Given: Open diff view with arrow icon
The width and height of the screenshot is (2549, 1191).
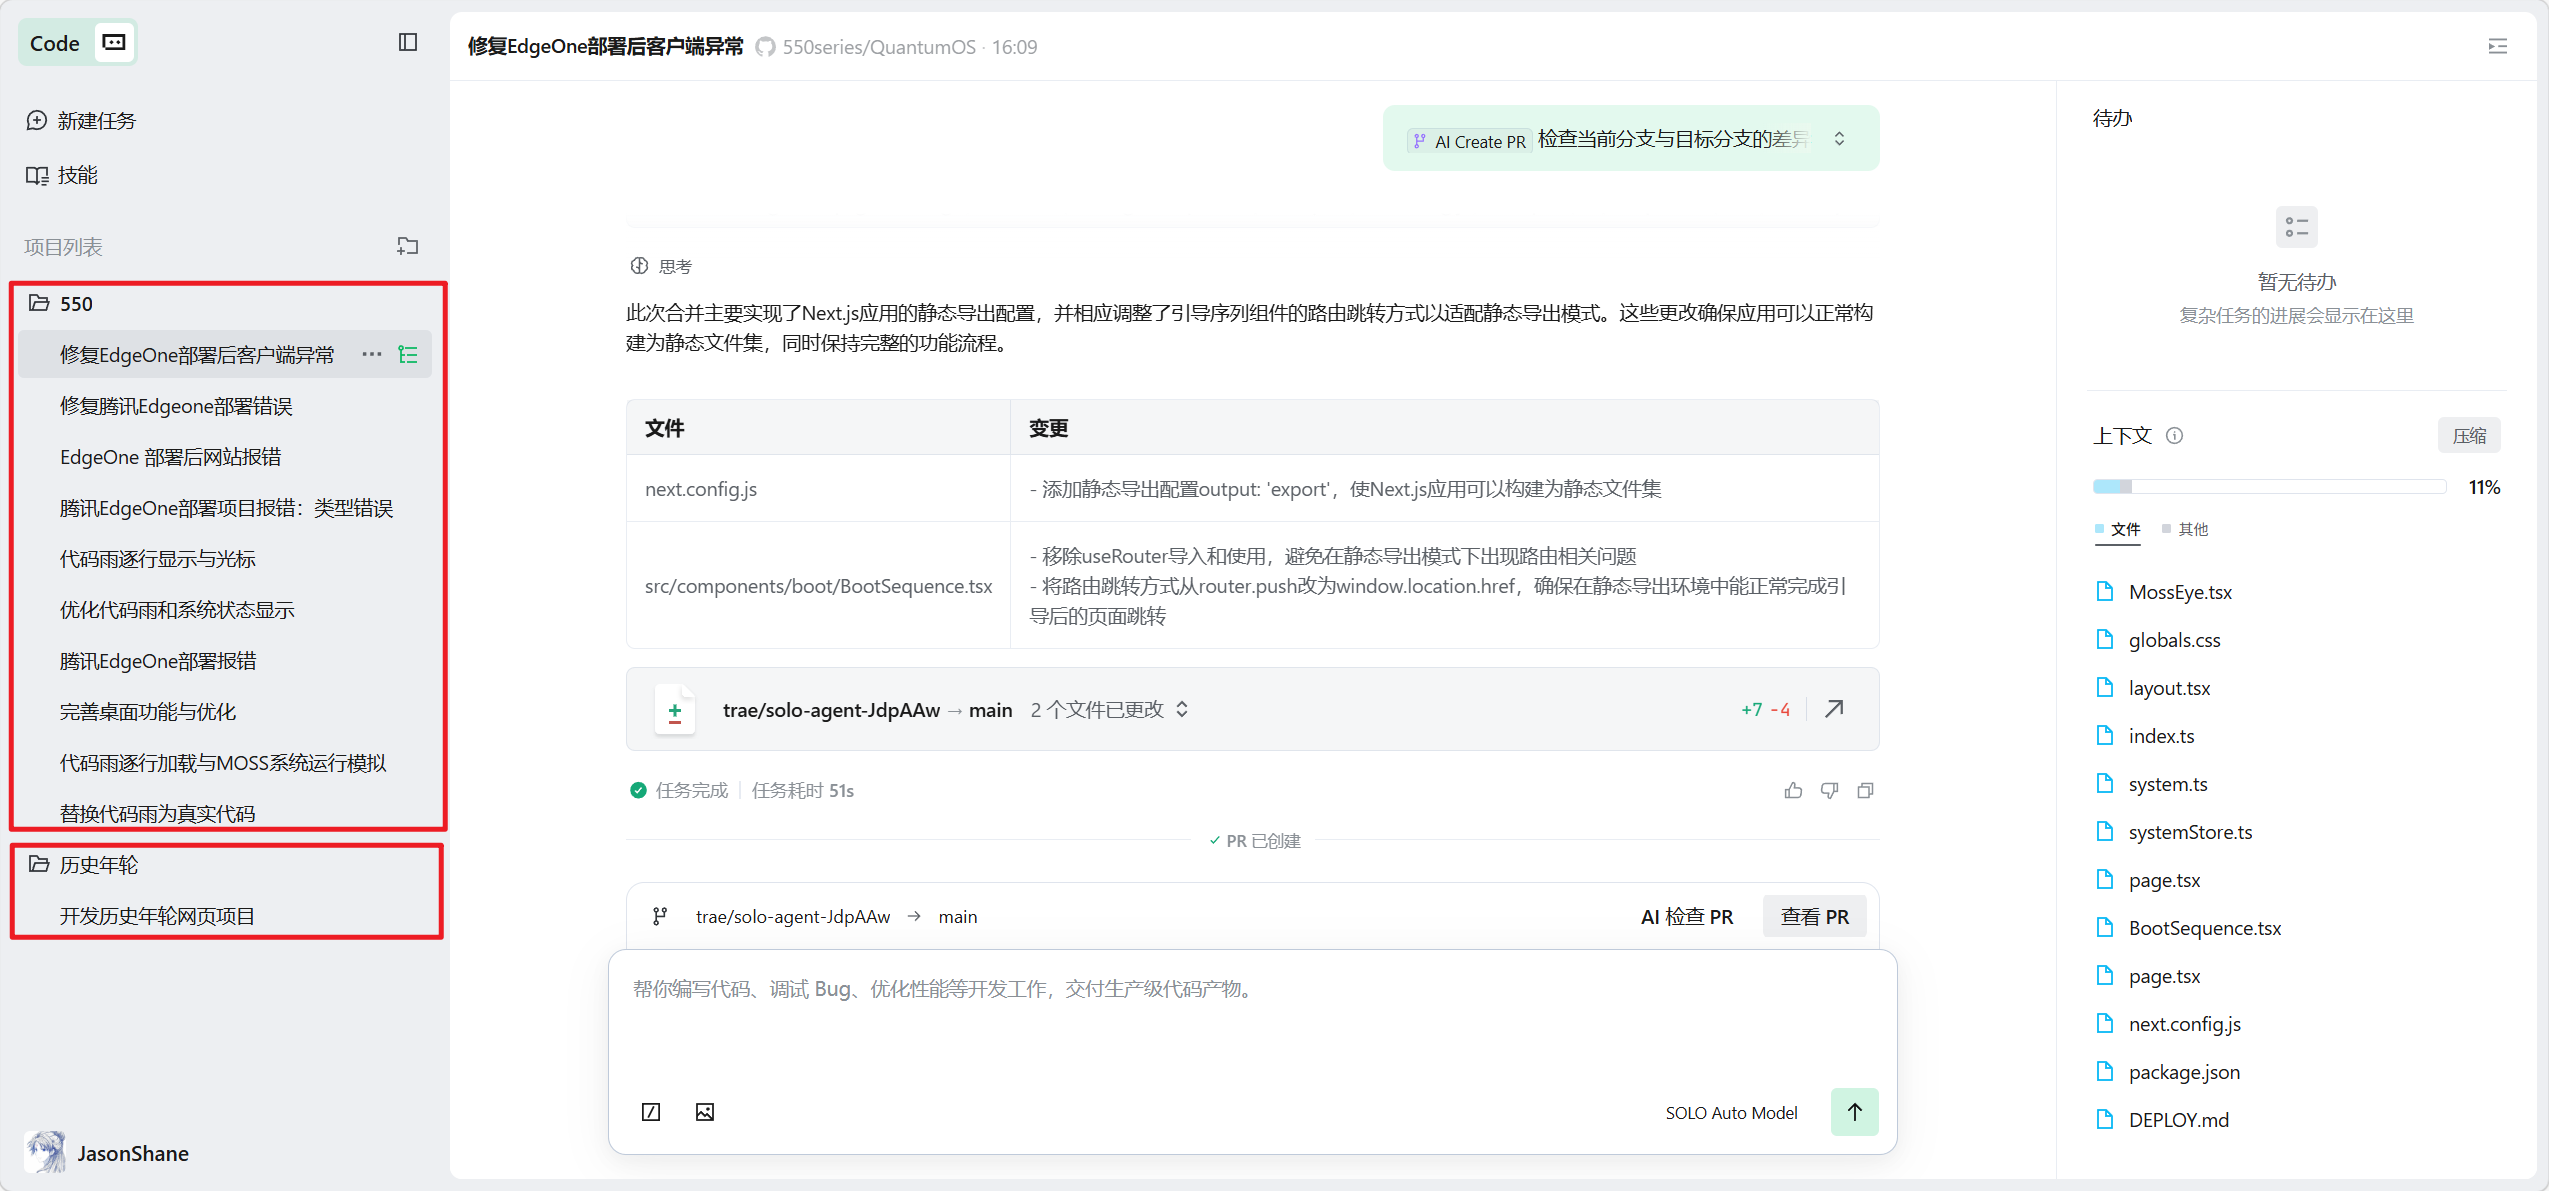Looking at the screenshot, I should [x=1834, y=709].
